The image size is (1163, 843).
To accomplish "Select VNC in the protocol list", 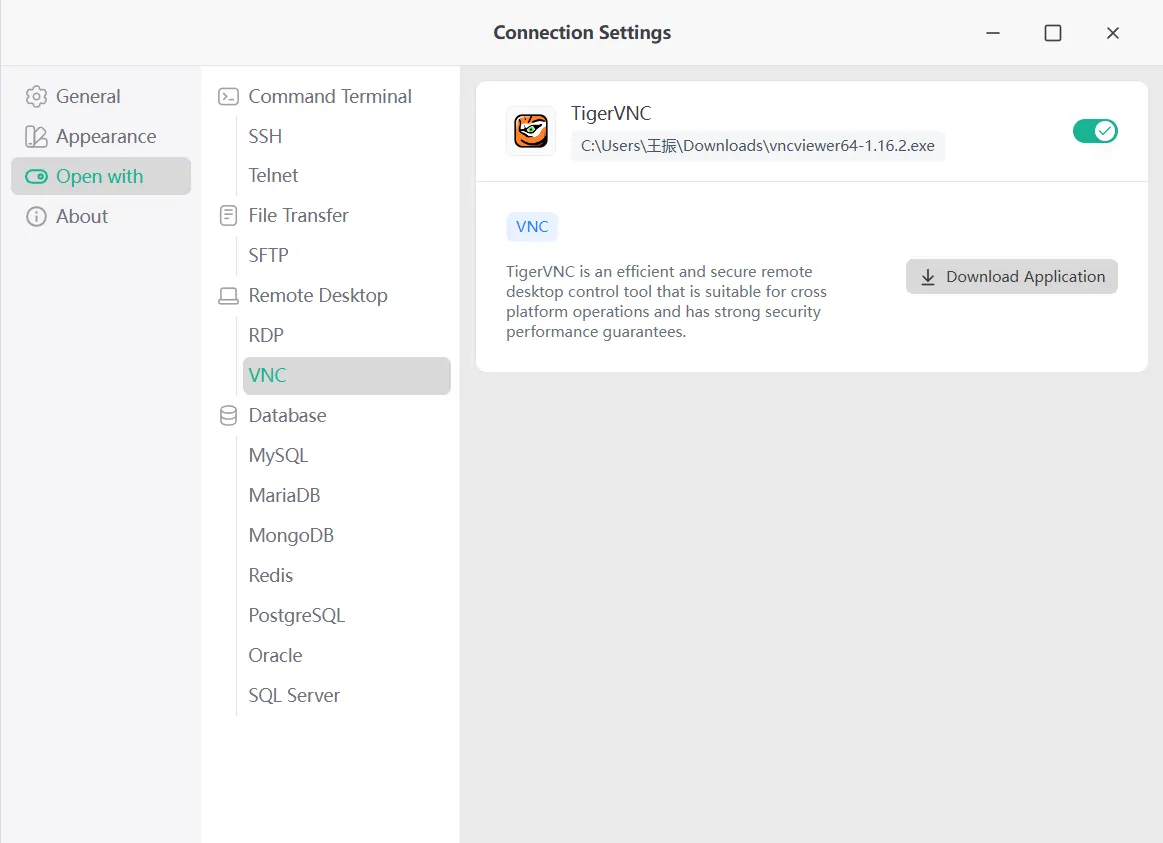I will (346, 376).
